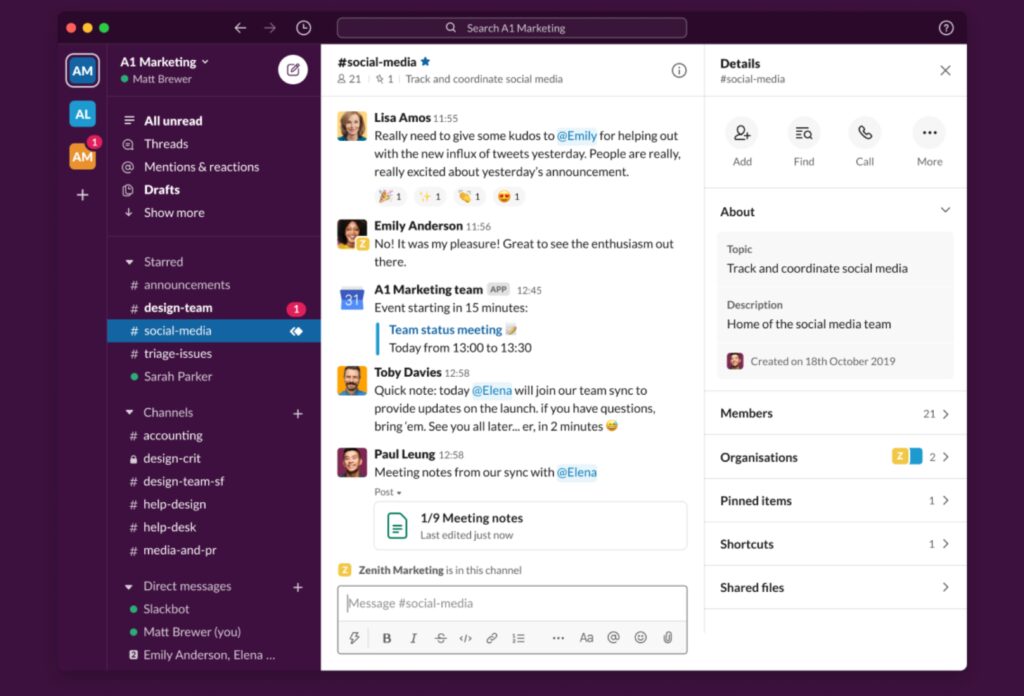1024x696 pixels.
Task: Open the help question mark icon
Action: (x=946, y=27)
